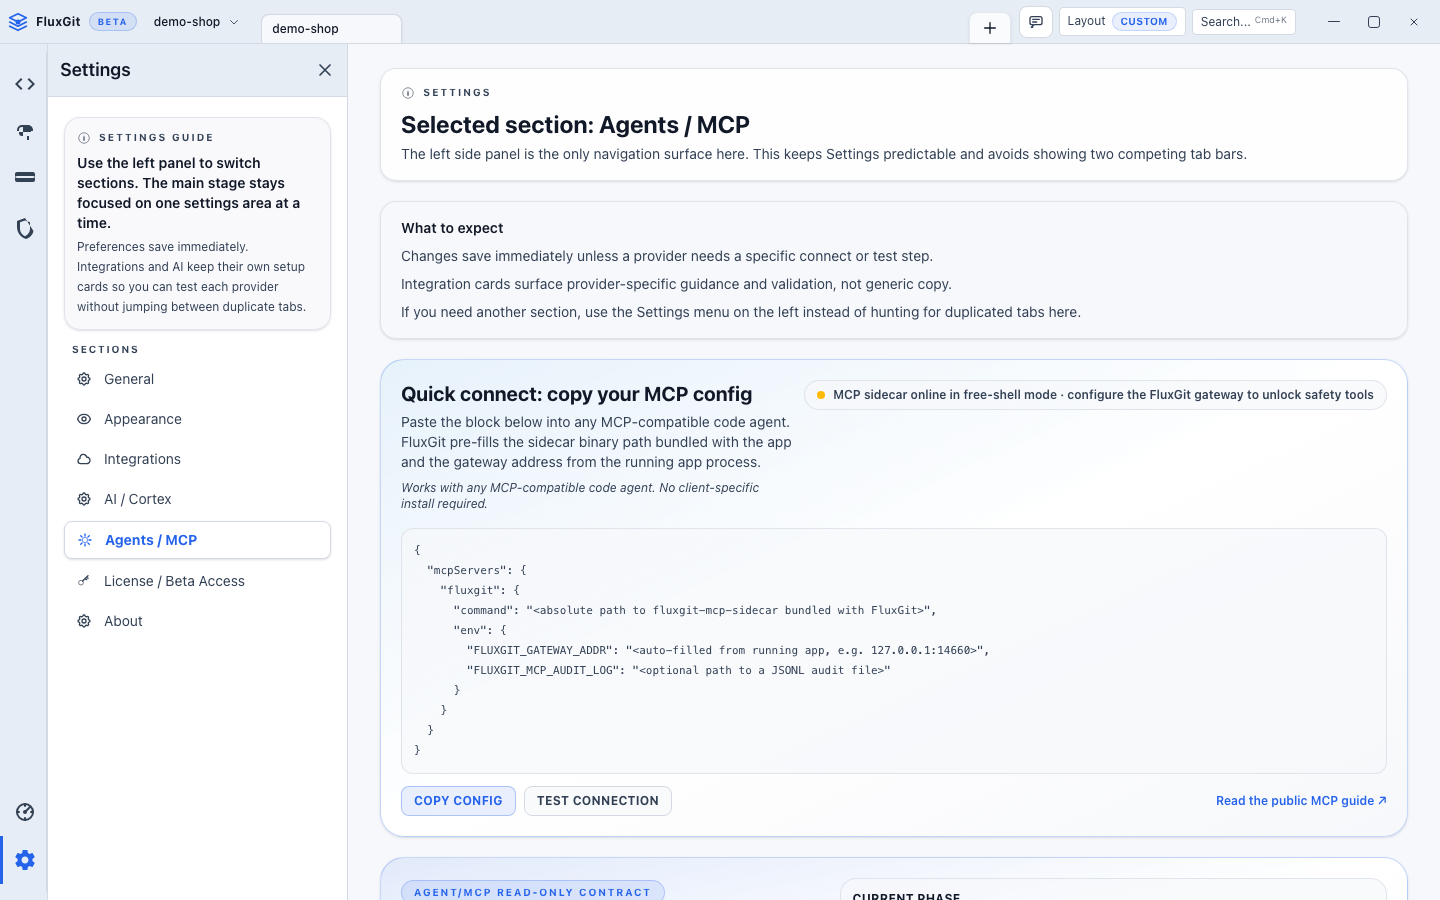1440x900 pixels.
Task: Click the General gear icon
Action: (84, 379)
